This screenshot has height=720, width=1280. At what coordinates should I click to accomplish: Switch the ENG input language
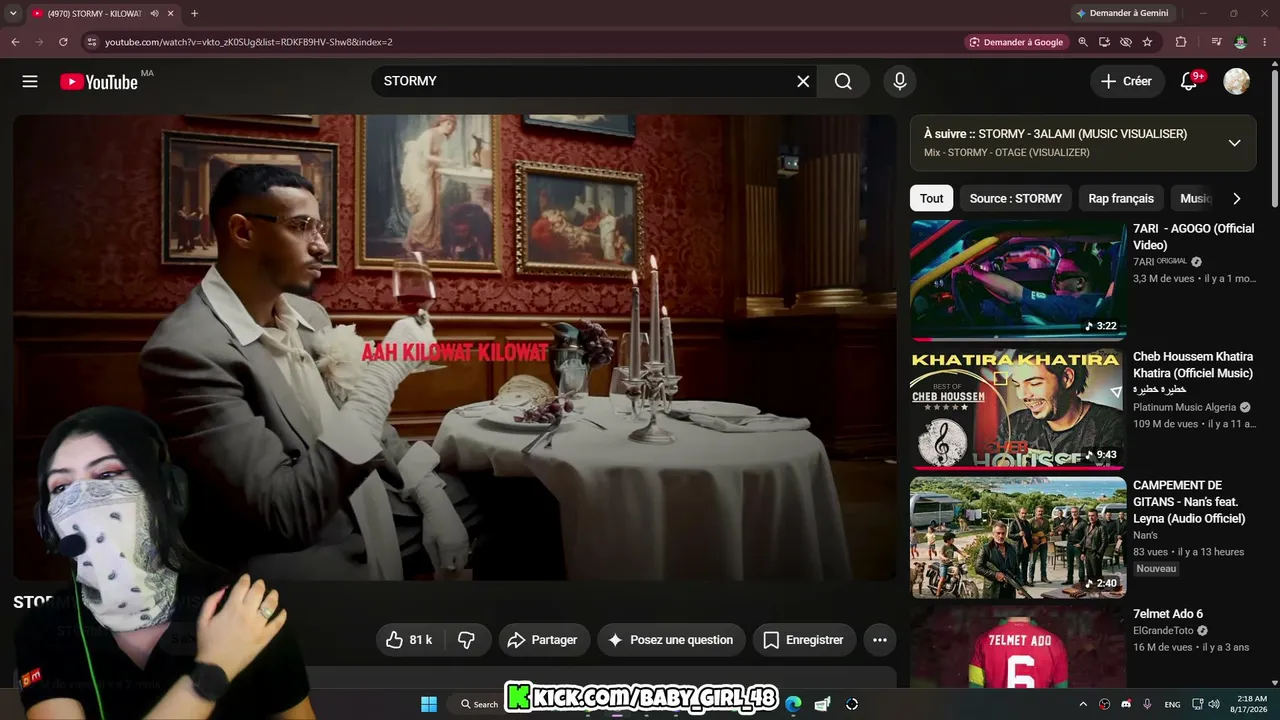[1173, 704]
